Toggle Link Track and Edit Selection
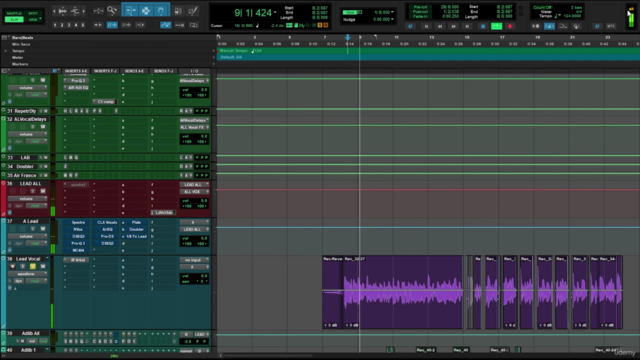This screenshot has height=360, width=640. [127, 25]
